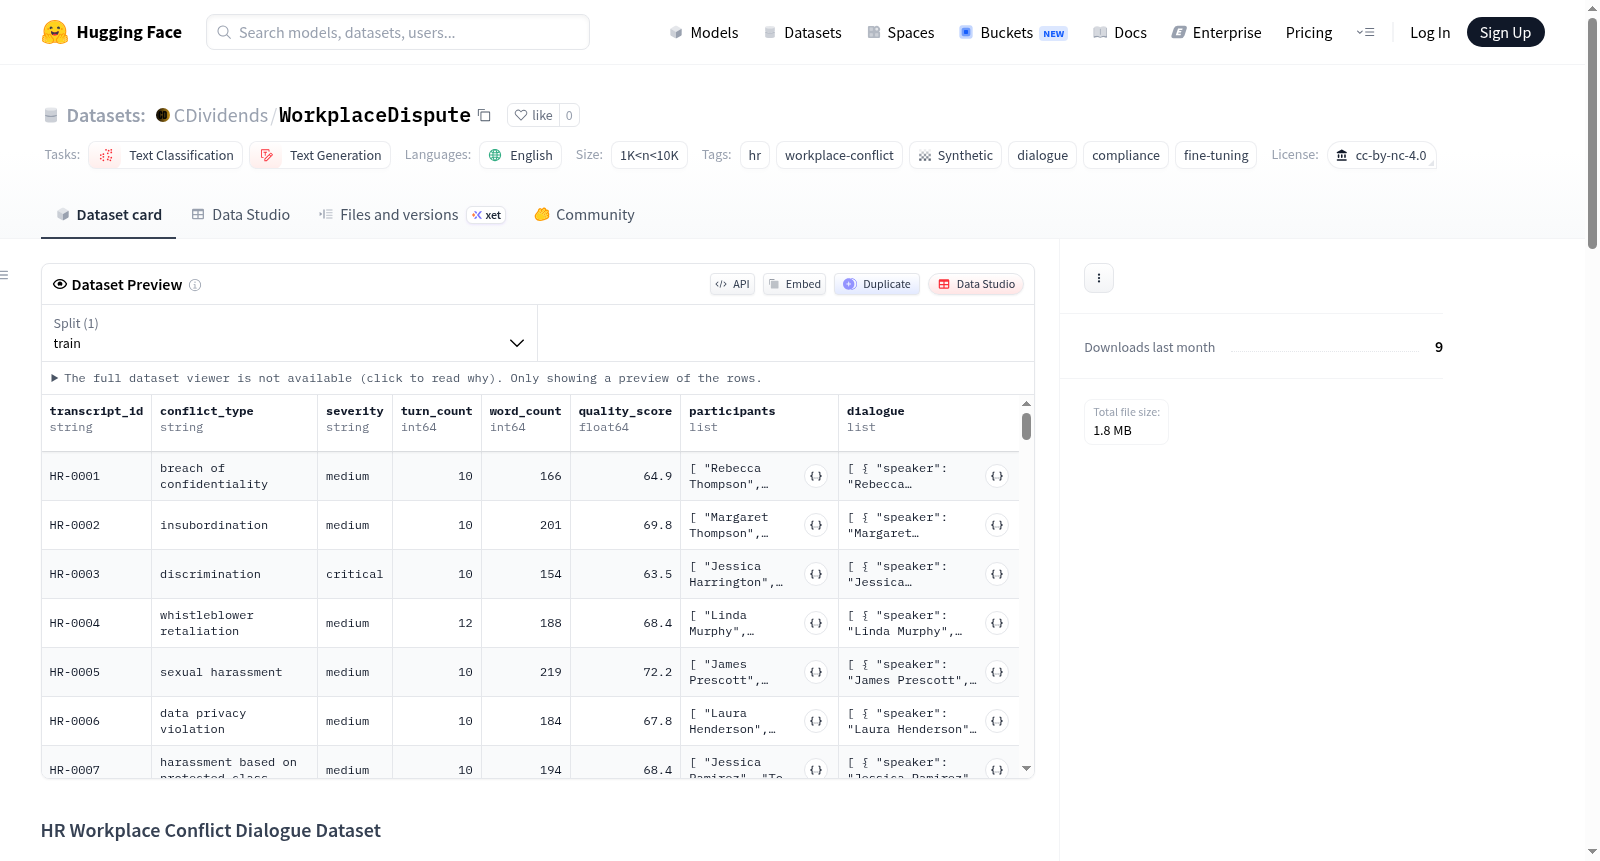Open the Files and versions tab
This screenshot has height=861, width=1600.
412,214
